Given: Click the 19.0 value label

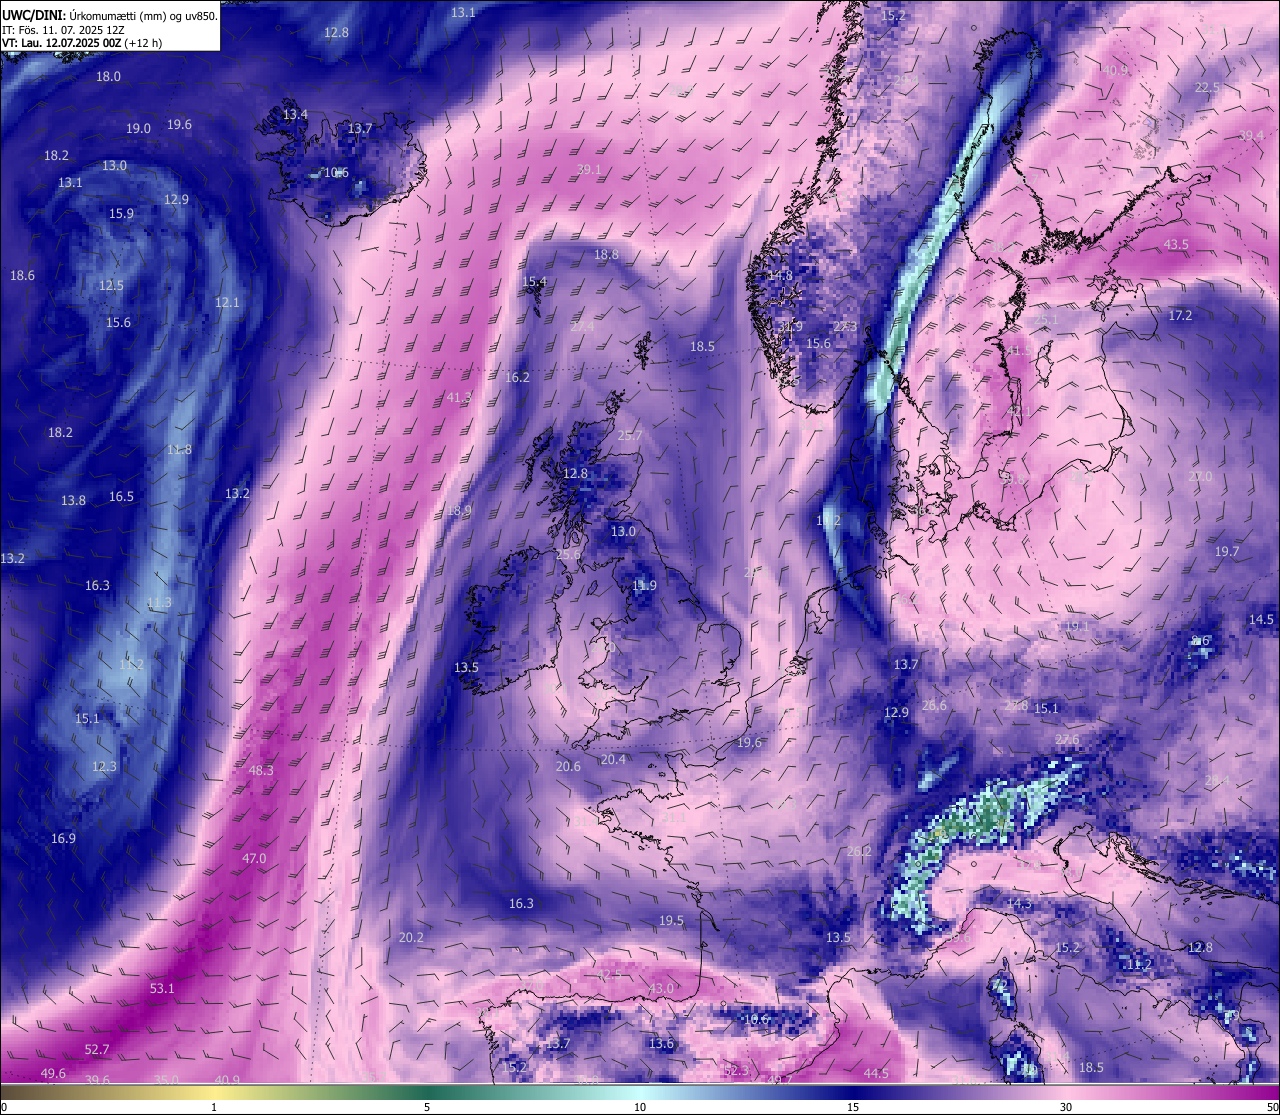Looking at the screenshot, I should [x=138, y=128].
